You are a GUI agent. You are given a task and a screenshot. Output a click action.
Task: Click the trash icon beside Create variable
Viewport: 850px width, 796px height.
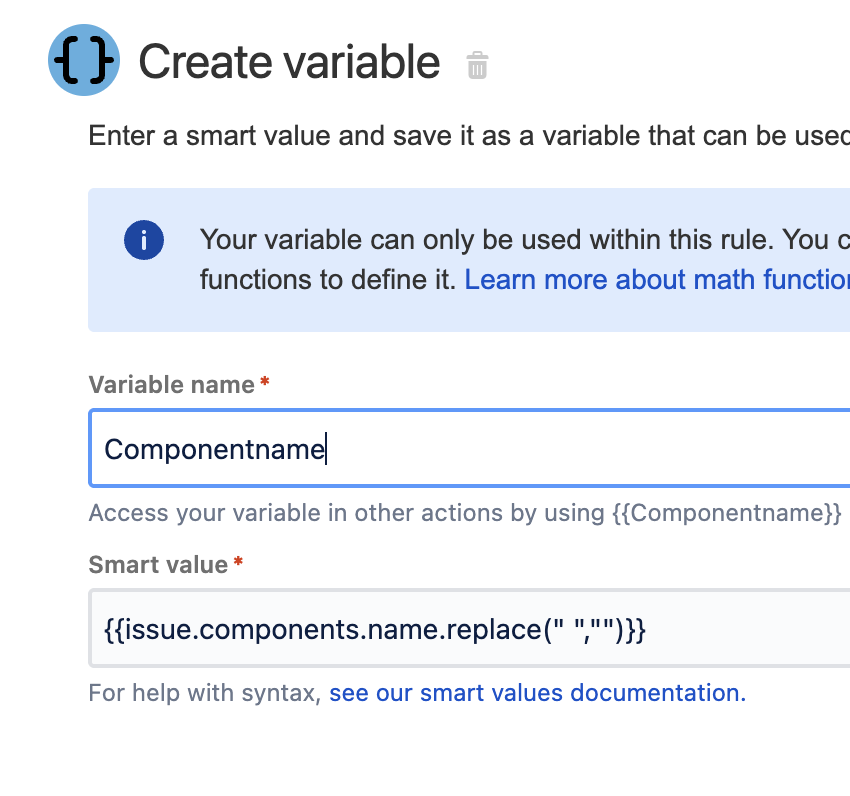tap(478, 65)
